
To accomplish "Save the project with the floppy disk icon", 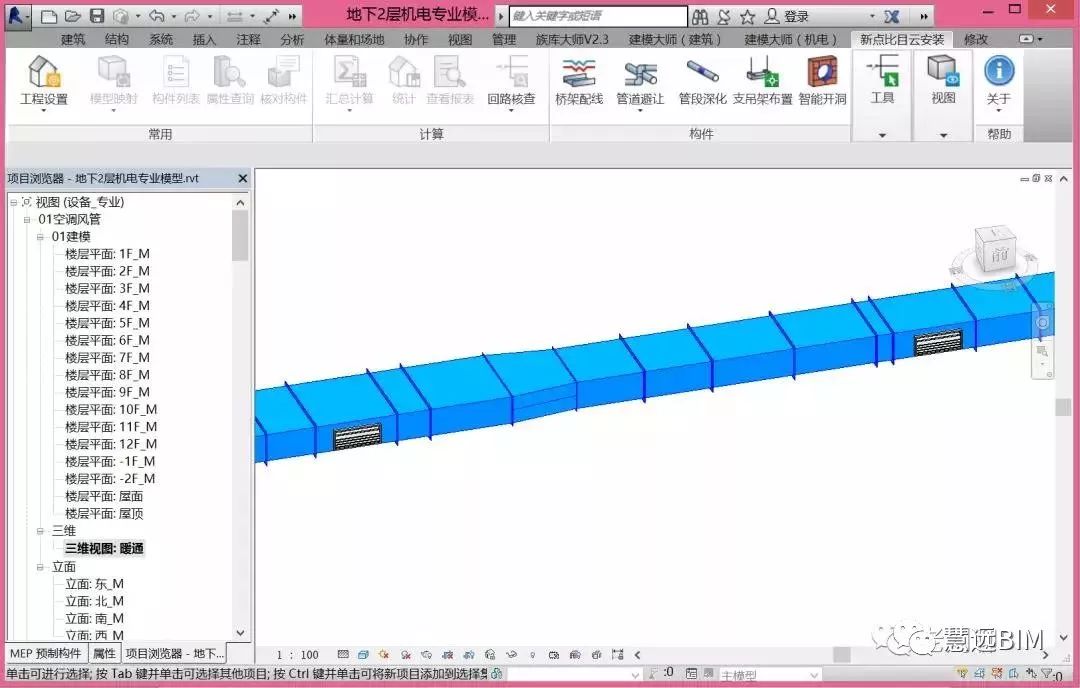I will [x=97, y=16].
